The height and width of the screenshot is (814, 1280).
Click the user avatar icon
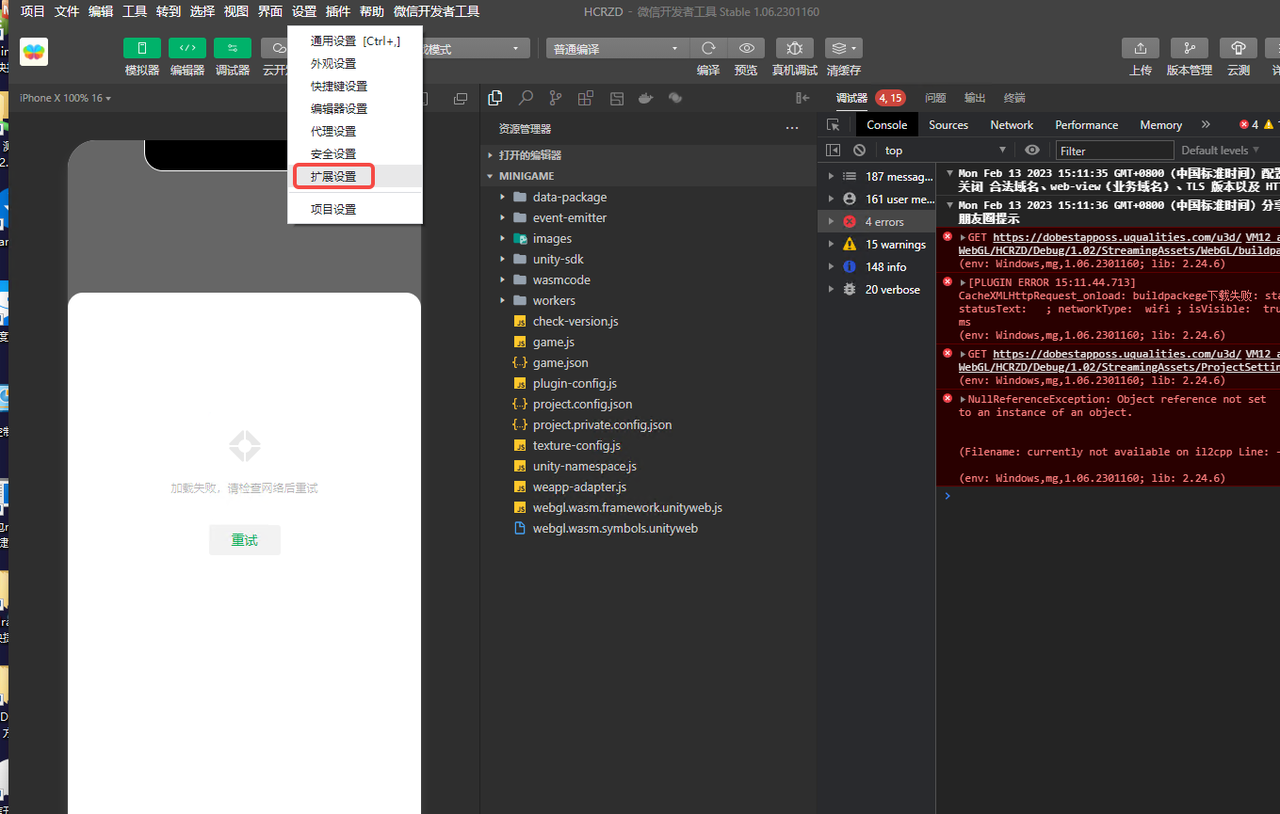click(34, 52)
